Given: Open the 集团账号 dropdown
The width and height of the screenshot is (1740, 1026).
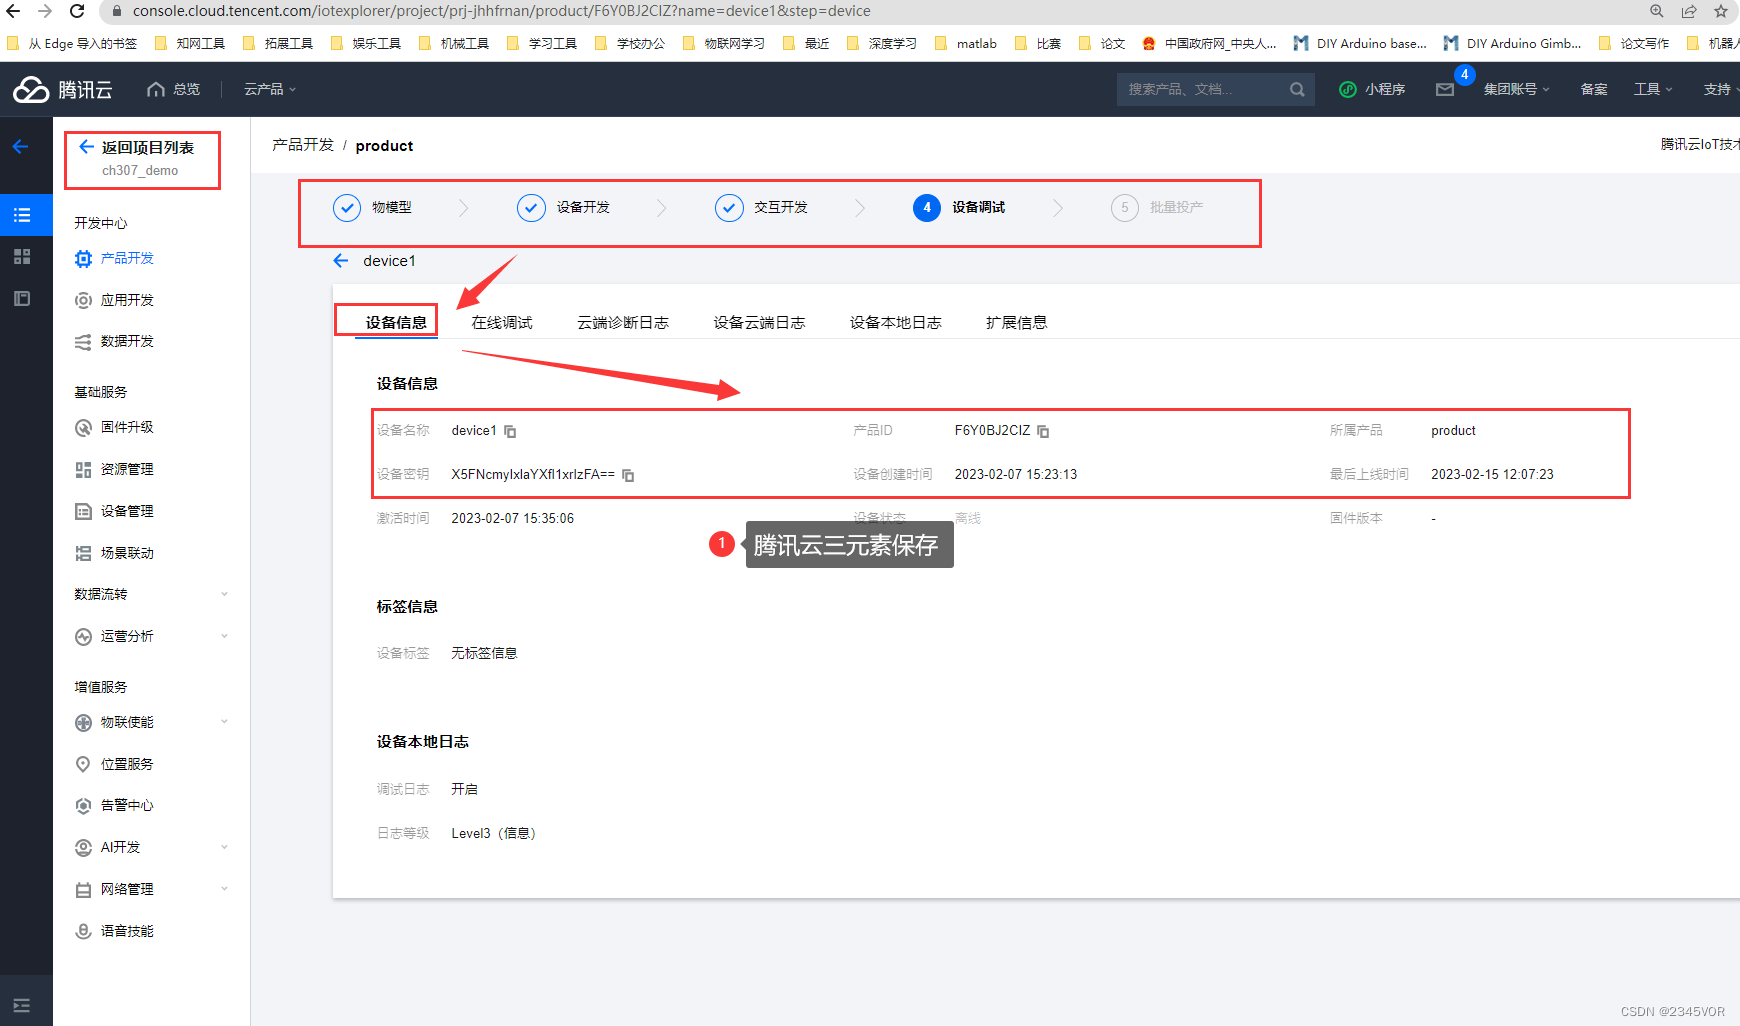Looking at the screenshot, I should coord(1516,89).
